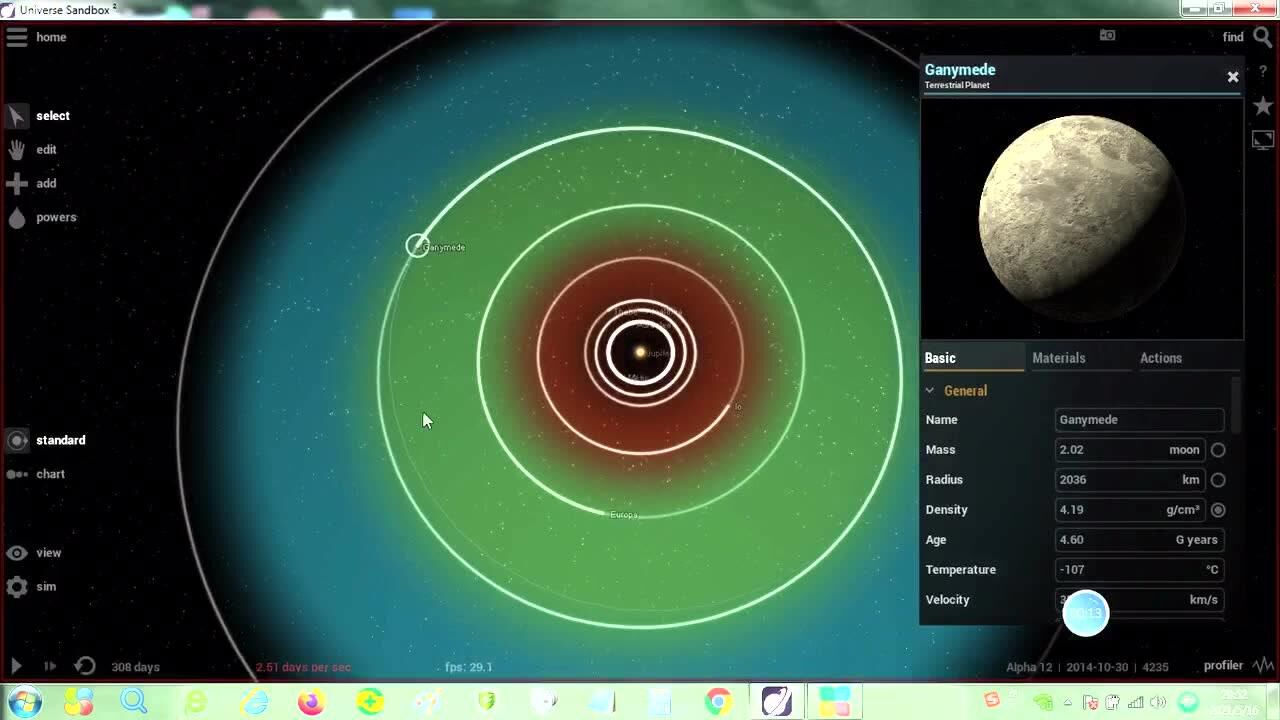The image size is (1280, 720).
Task: Select the Mass radio button
Action: pos(1218,450)
